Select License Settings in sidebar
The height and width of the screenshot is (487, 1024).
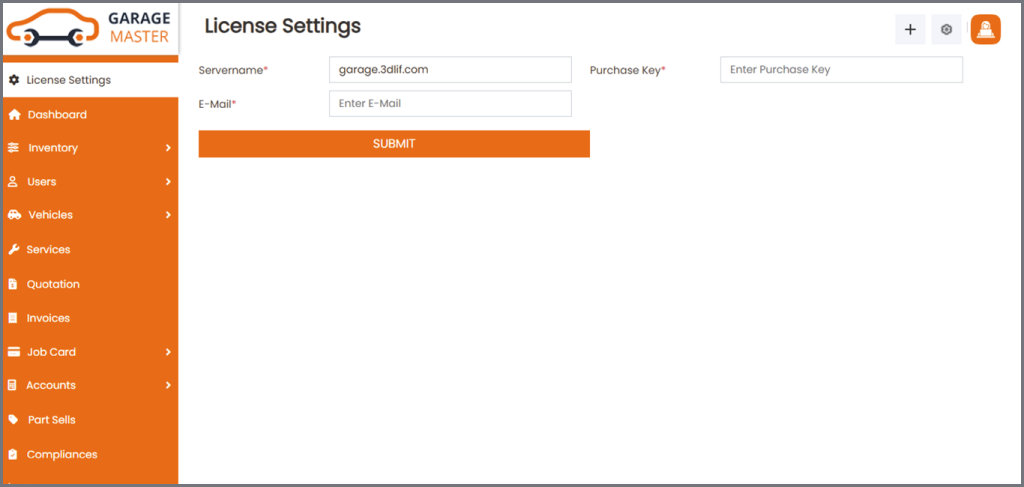(68, 80)
